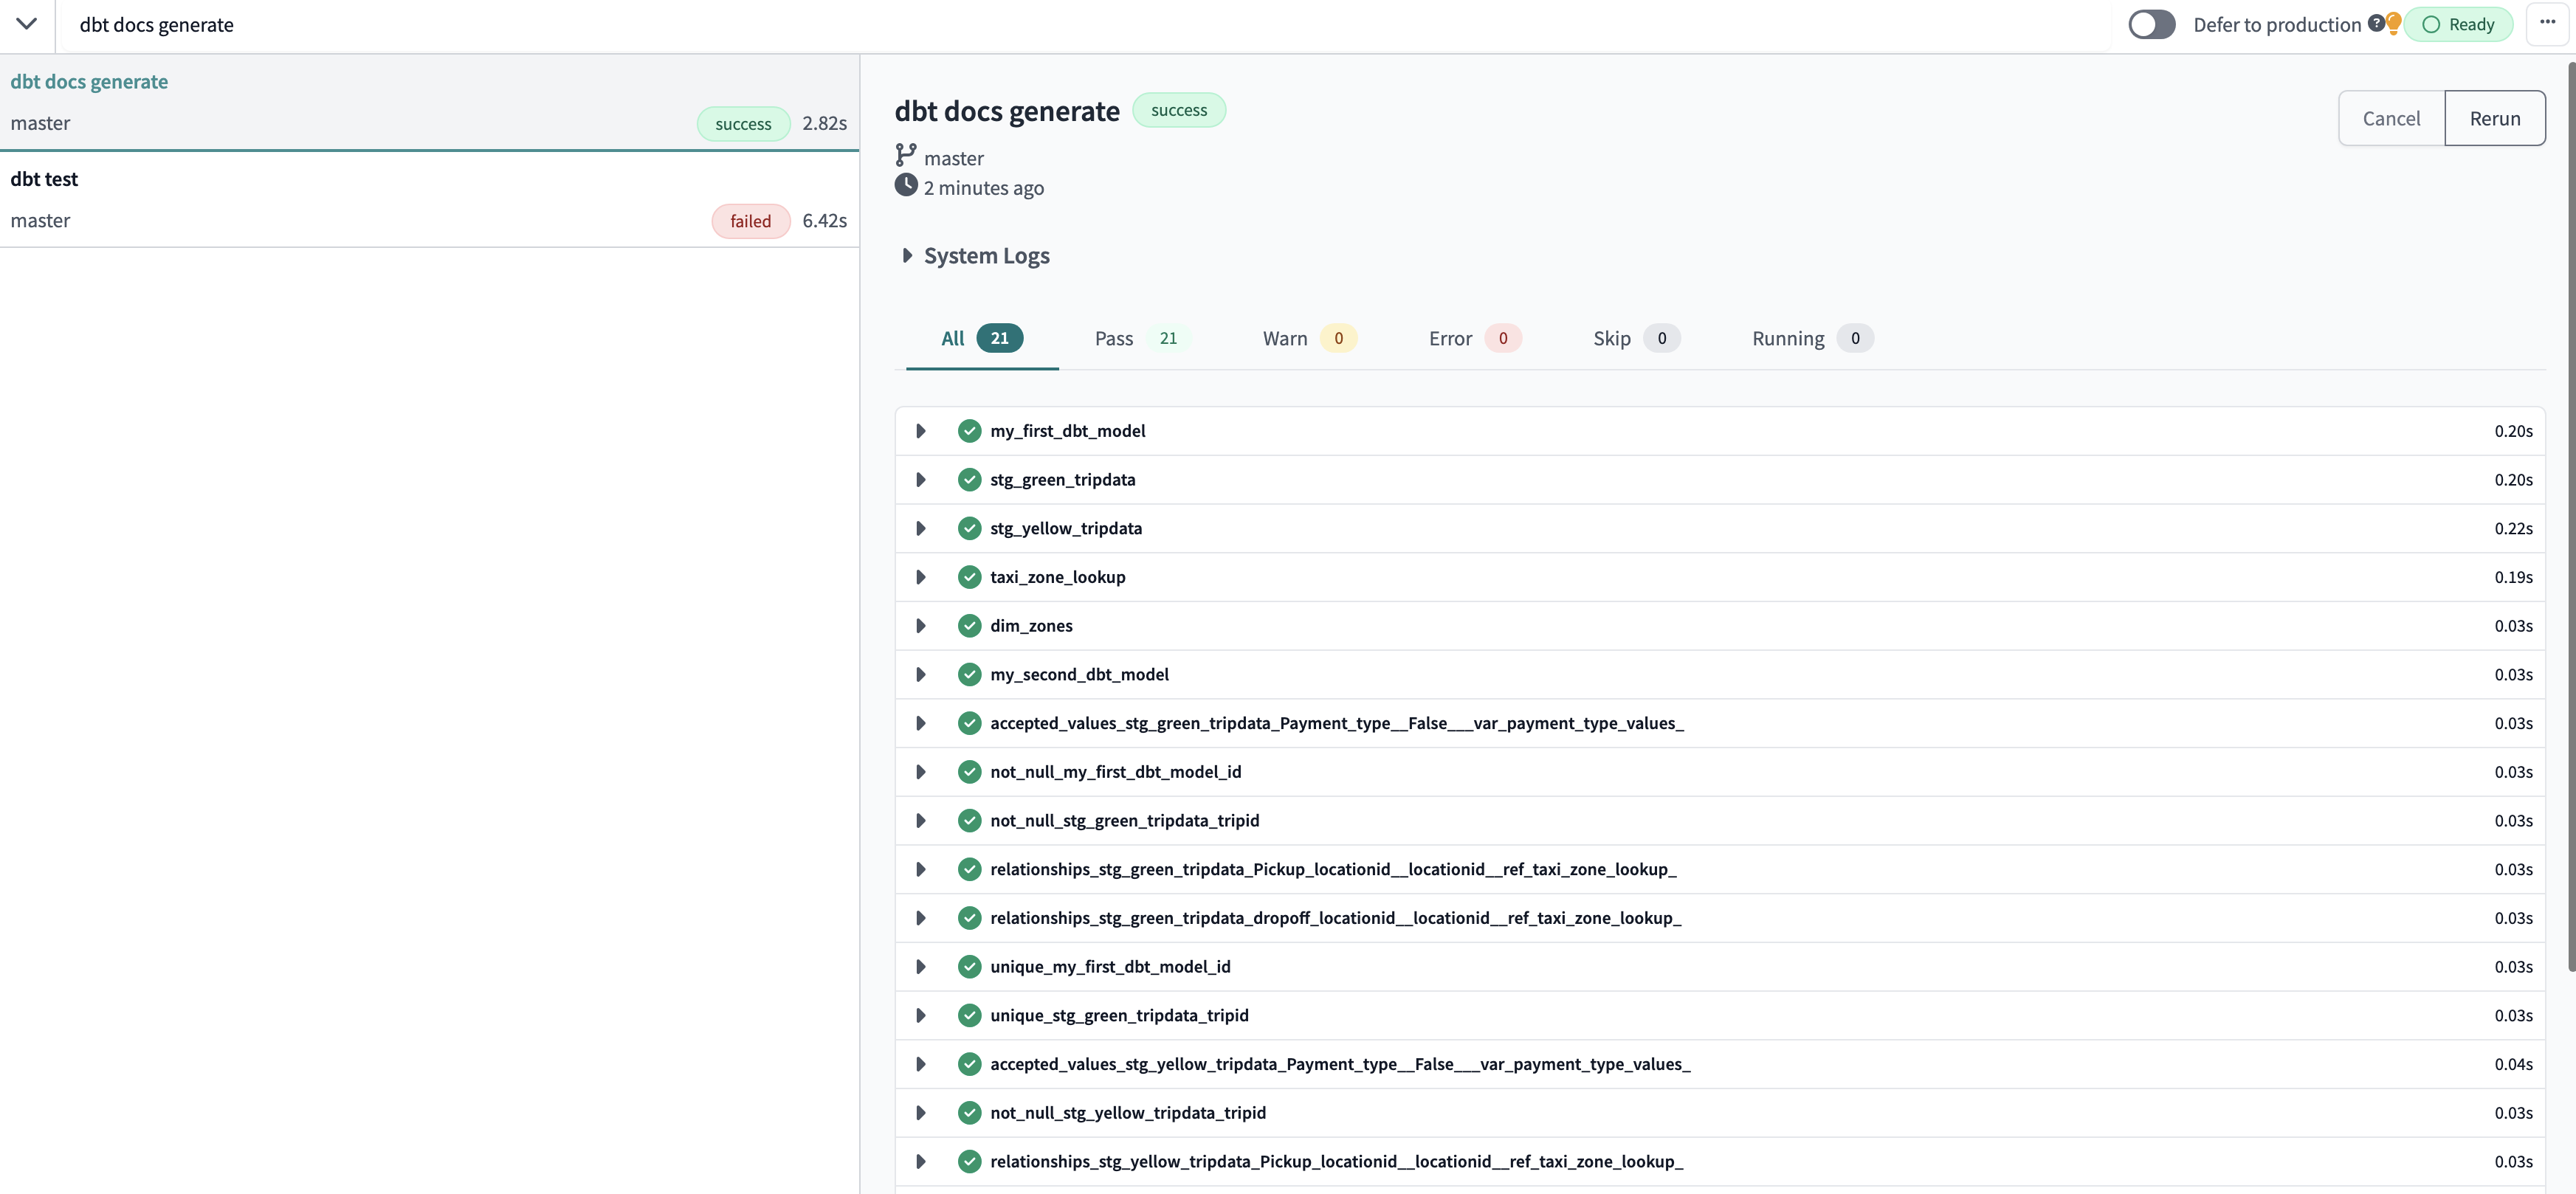Click check icon for unique_my_first_dbt_model_id

tap(969, 967)
